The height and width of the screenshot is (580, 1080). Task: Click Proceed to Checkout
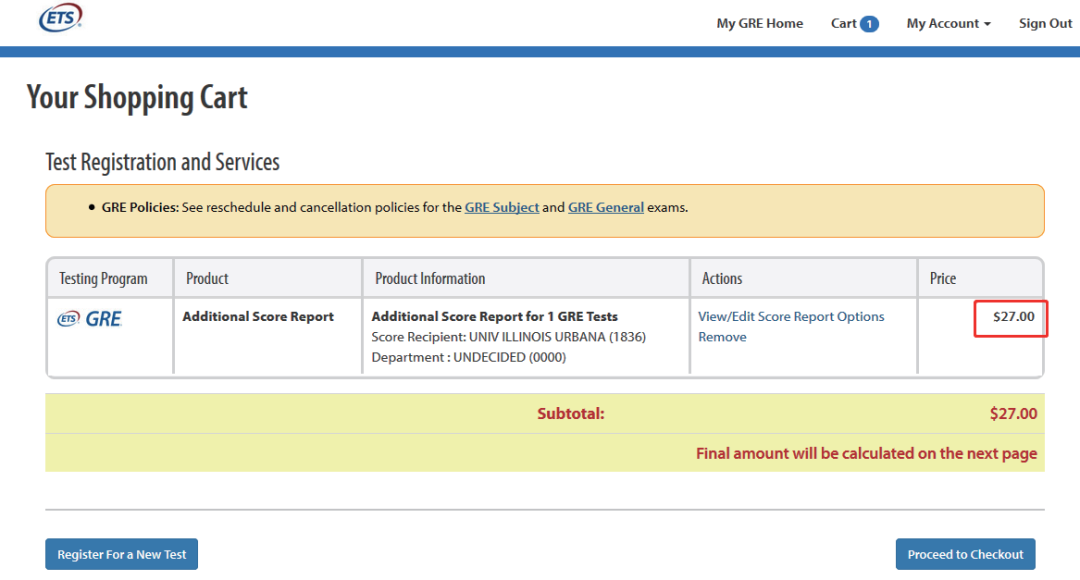point(965,555)
